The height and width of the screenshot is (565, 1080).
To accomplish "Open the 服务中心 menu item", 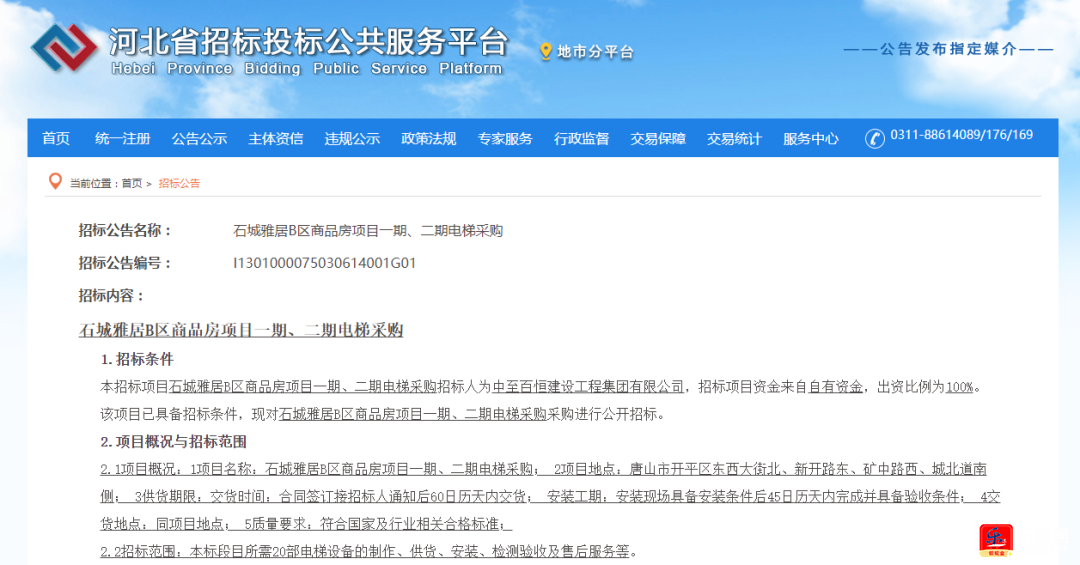I will [x=811, y=138].
